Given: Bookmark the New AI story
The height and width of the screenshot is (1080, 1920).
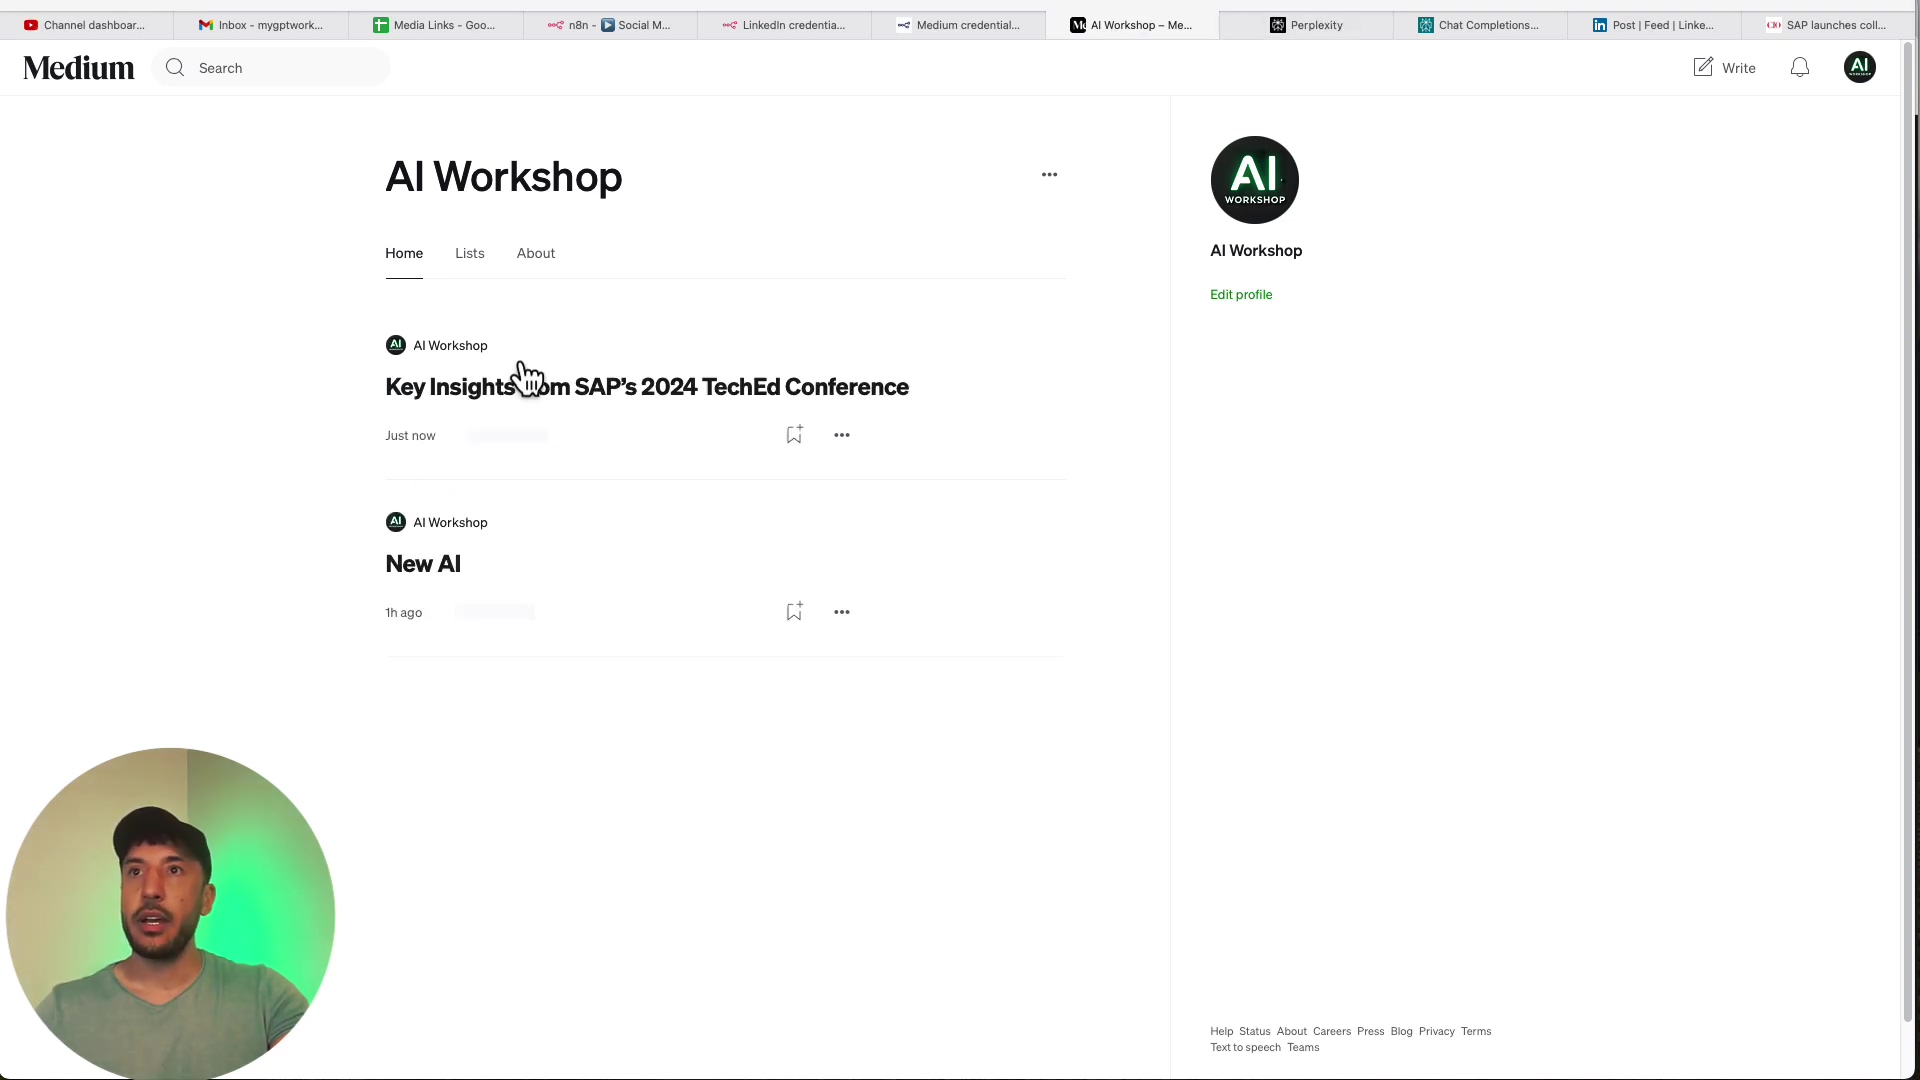Looking at the screenshot, I should click(794, 612).
